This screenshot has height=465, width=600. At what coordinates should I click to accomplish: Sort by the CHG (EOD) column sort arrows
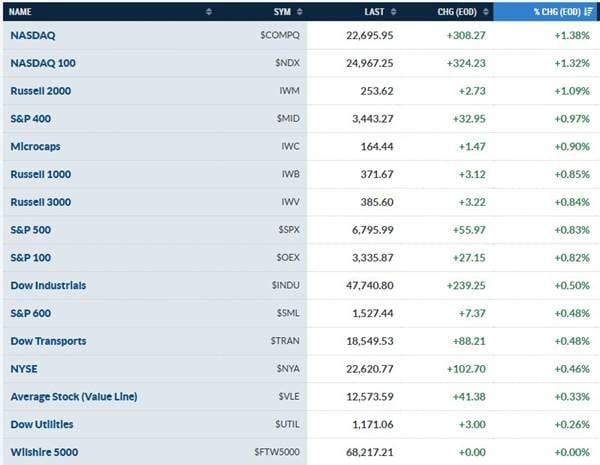[x=486, y=12]
